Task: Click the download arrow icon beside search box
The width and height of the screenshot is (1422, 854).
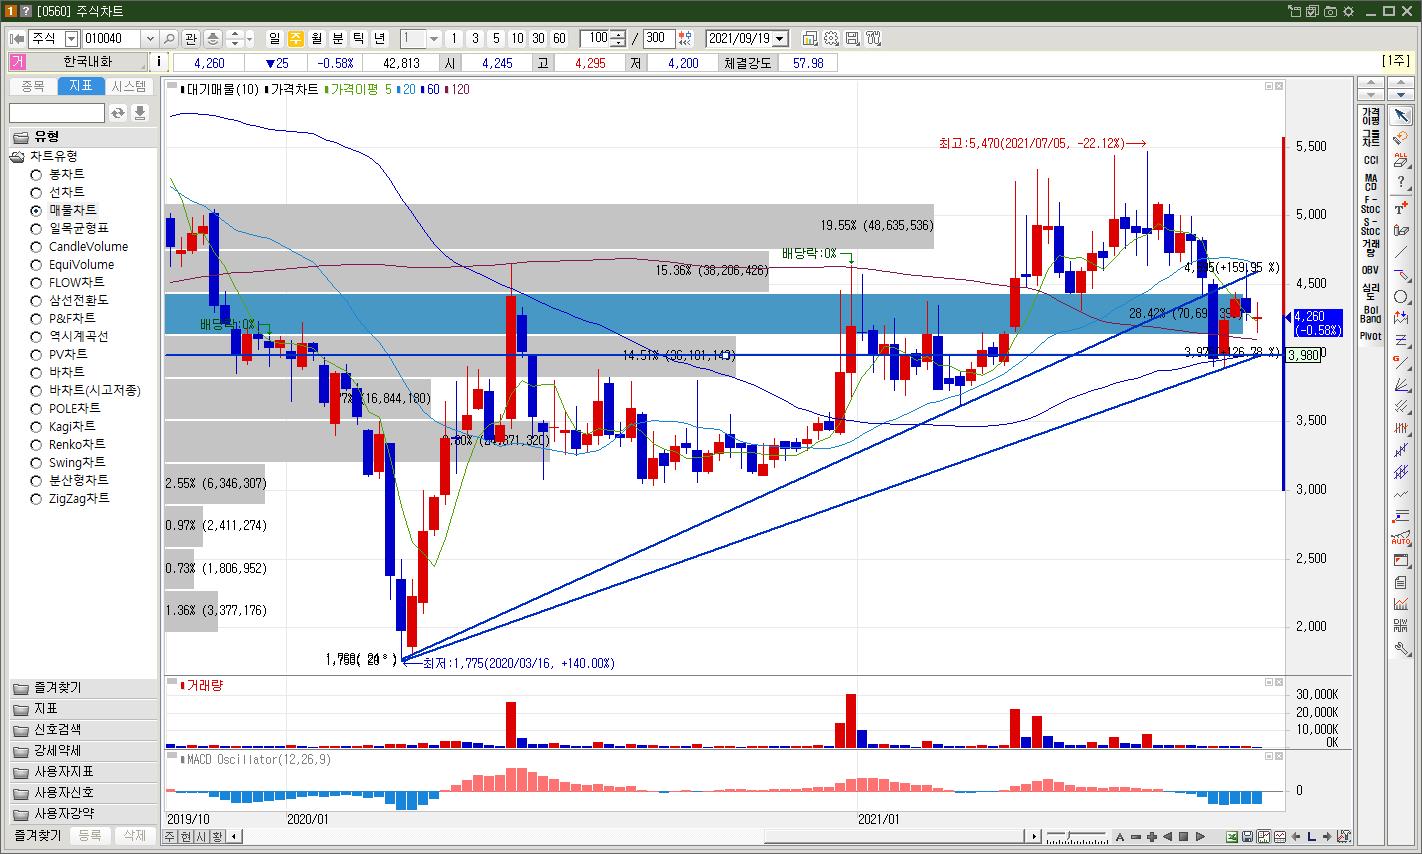Action: click(x=140, y=113)
